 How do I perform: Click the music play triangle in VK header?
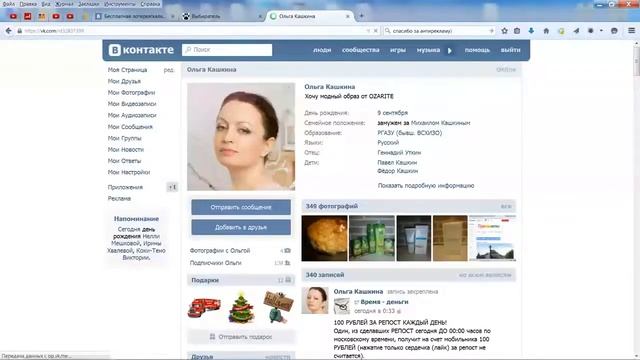tap(450, 51)
